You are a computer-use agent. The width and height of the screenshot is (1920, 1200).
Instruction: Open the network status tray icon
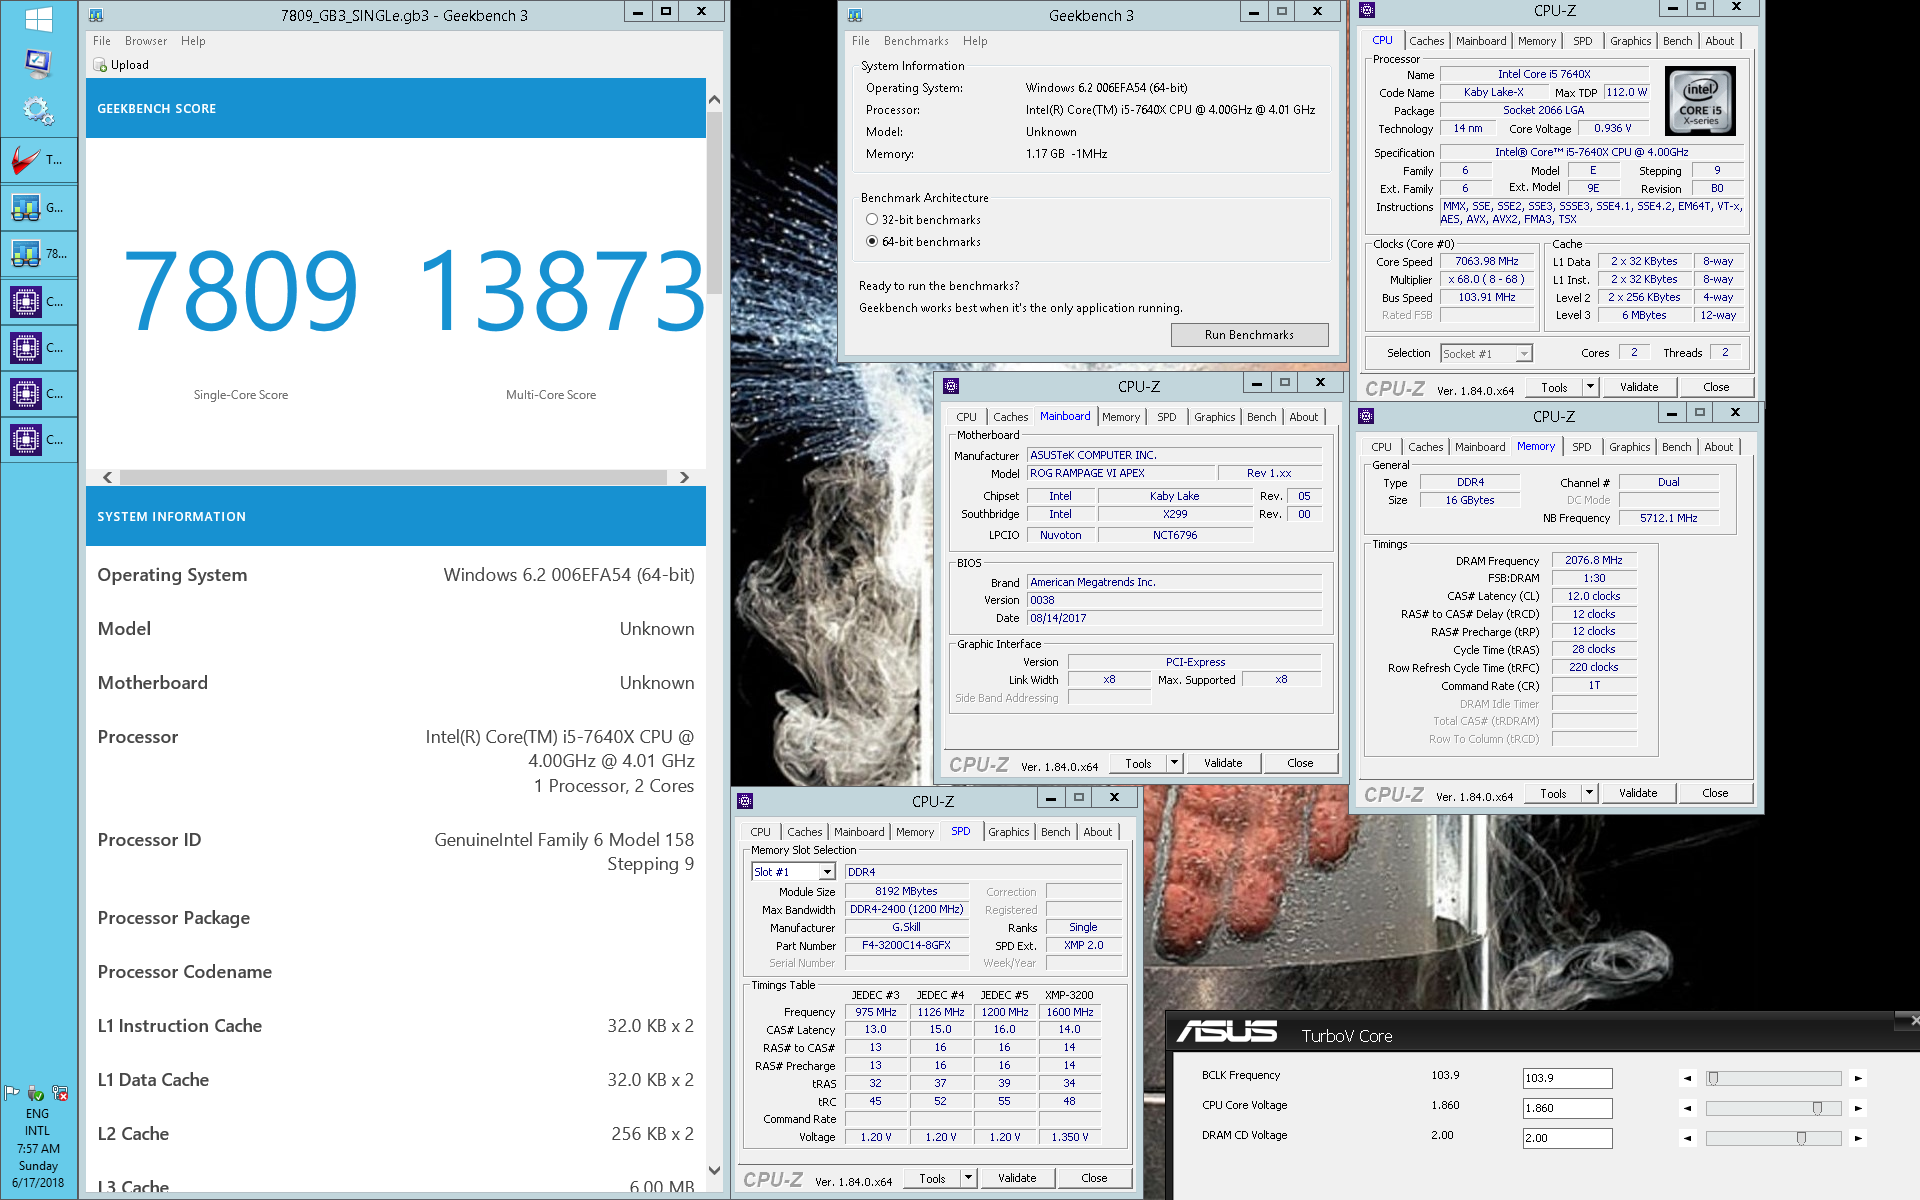coord(60,1093)
